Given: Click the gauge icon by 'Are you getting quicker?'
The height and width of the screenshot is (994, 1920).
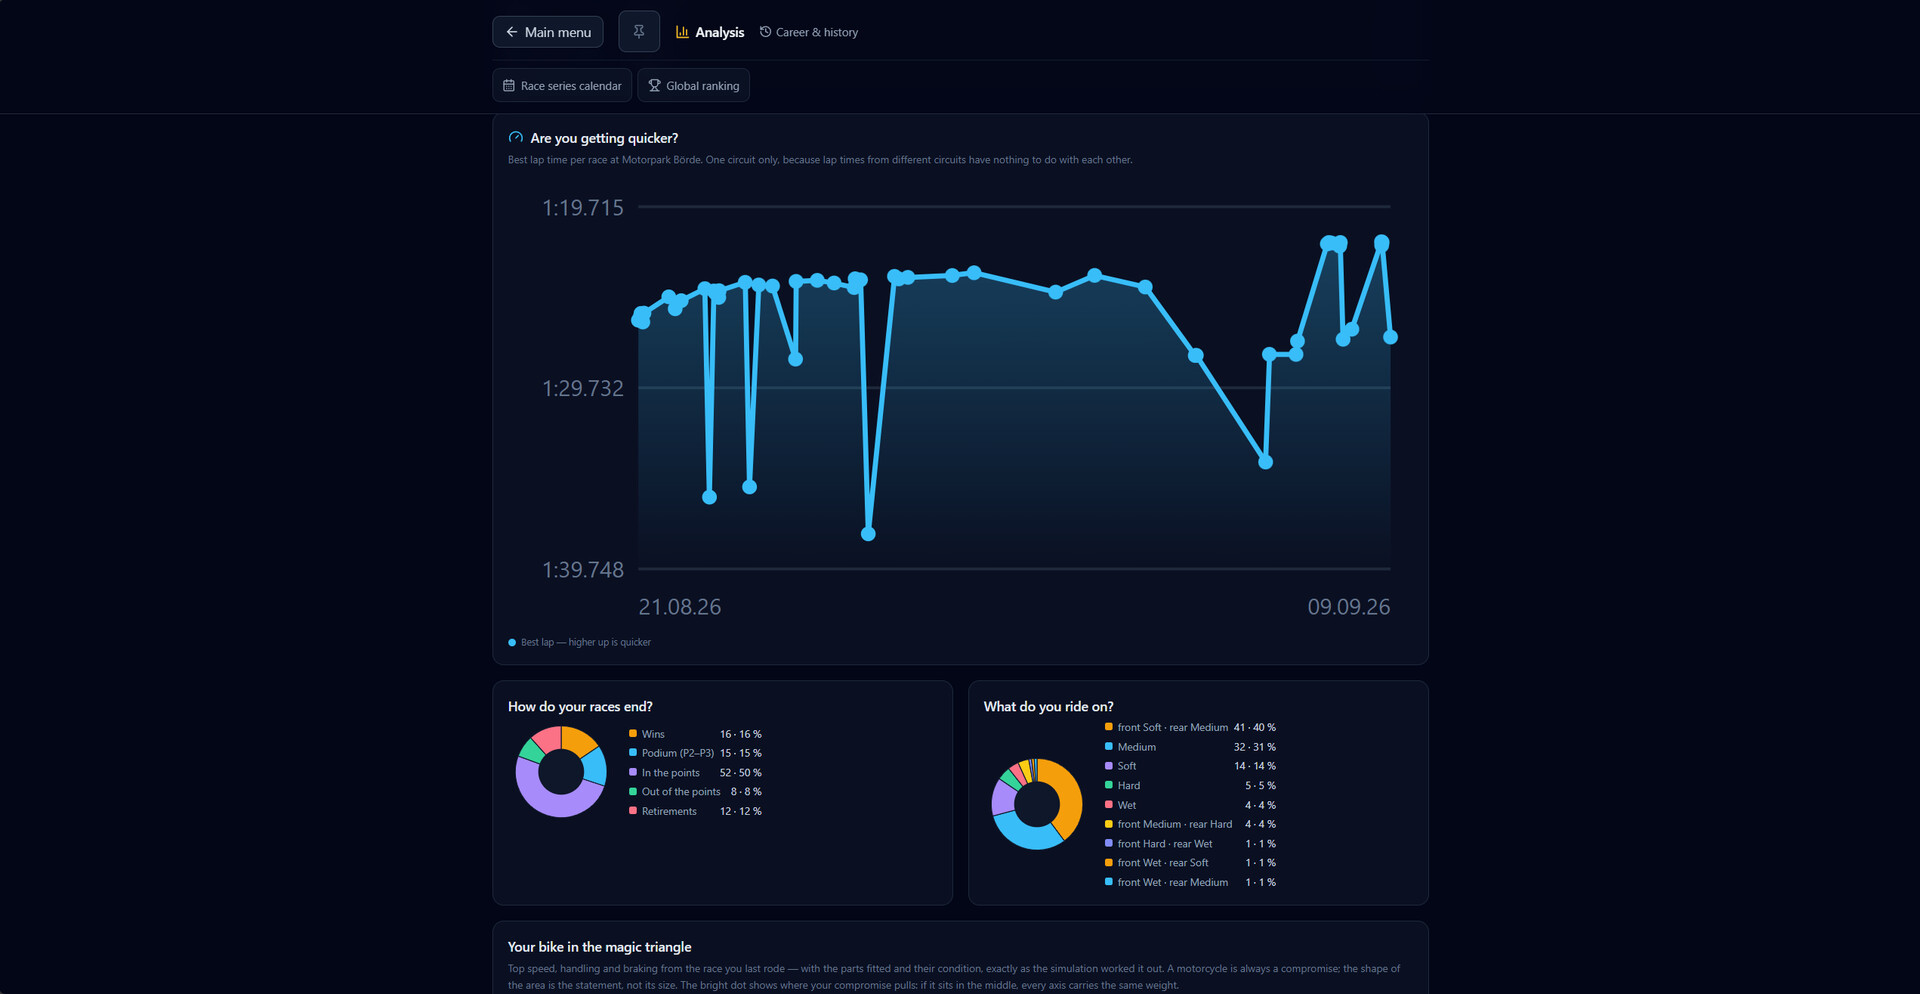Looking at the screenshot, I should click(x=516, y=138).
